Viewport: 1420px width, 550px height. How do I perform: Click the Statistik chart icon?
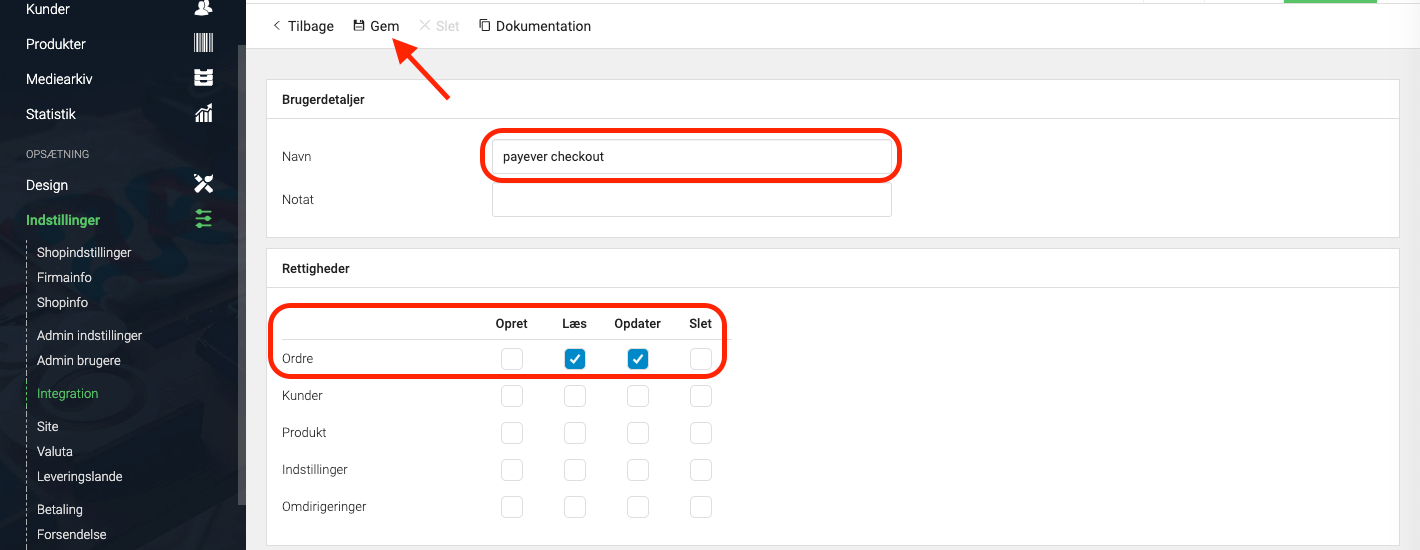pos(203,113)
